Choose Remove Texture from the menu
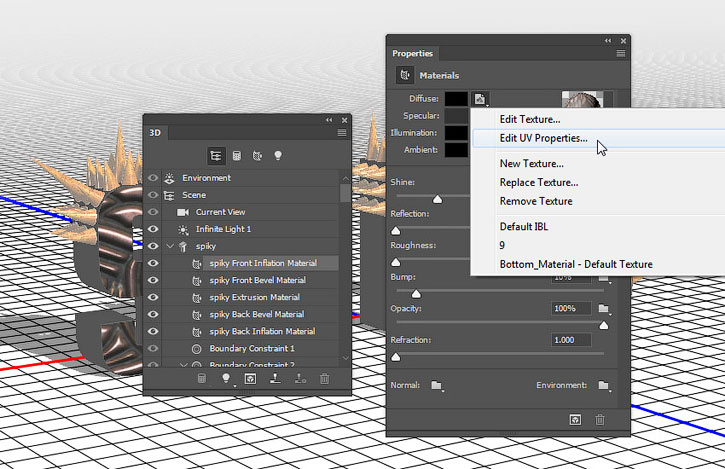 536,202
